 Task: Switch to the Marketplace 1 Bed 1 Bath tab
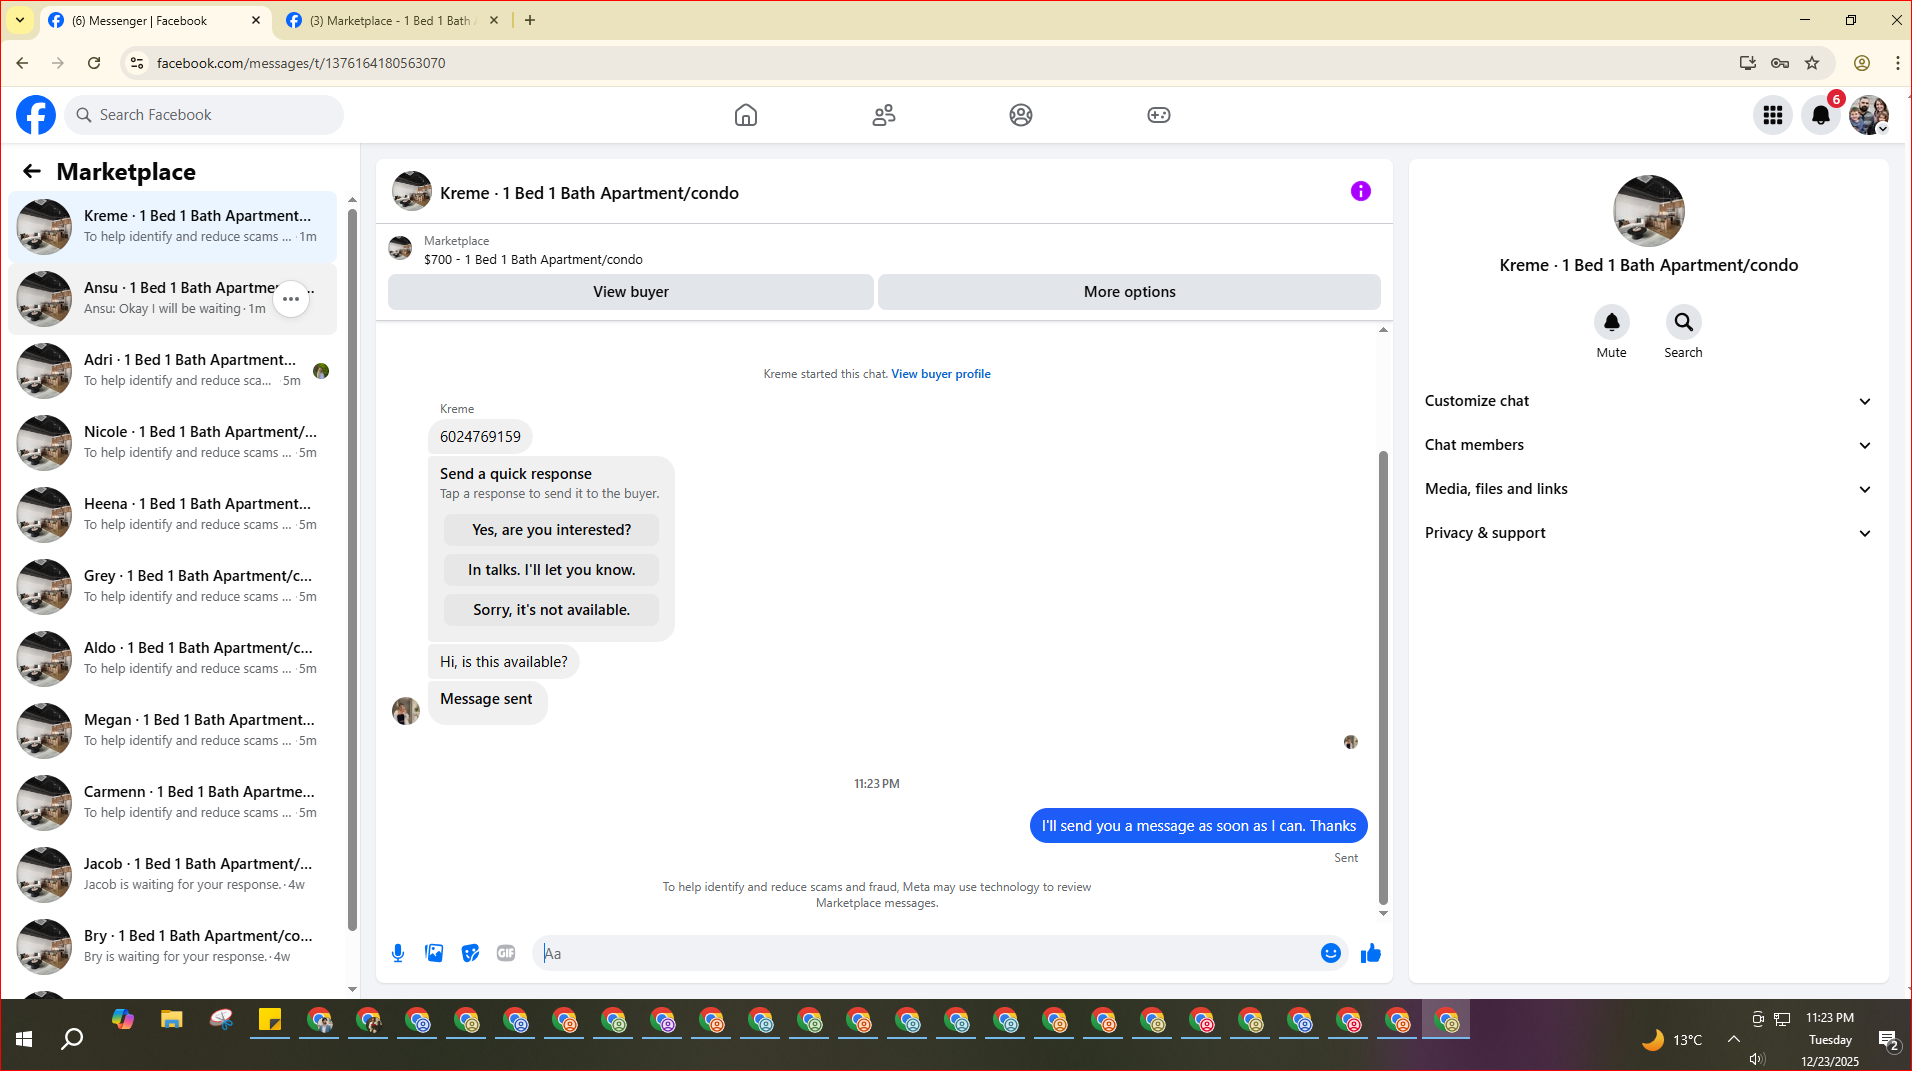pyautogui.click(x=392, y=20)
